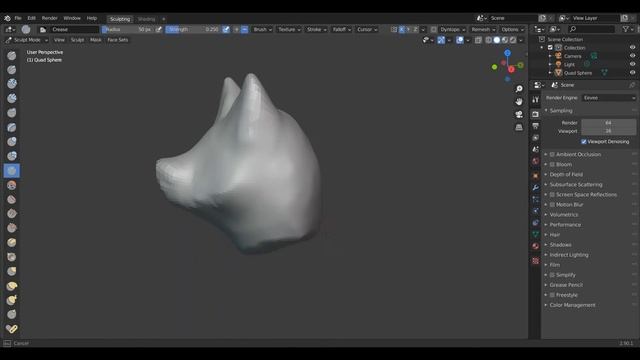Image resolution: width=640 pixels, height=360 pixels.
Task: Open the Falloff dropdown in header
Action: point(341,29)
